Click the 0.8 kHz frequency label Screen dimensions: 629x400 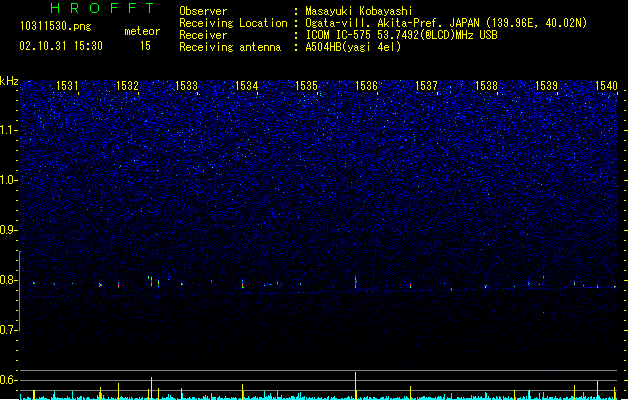9,280
